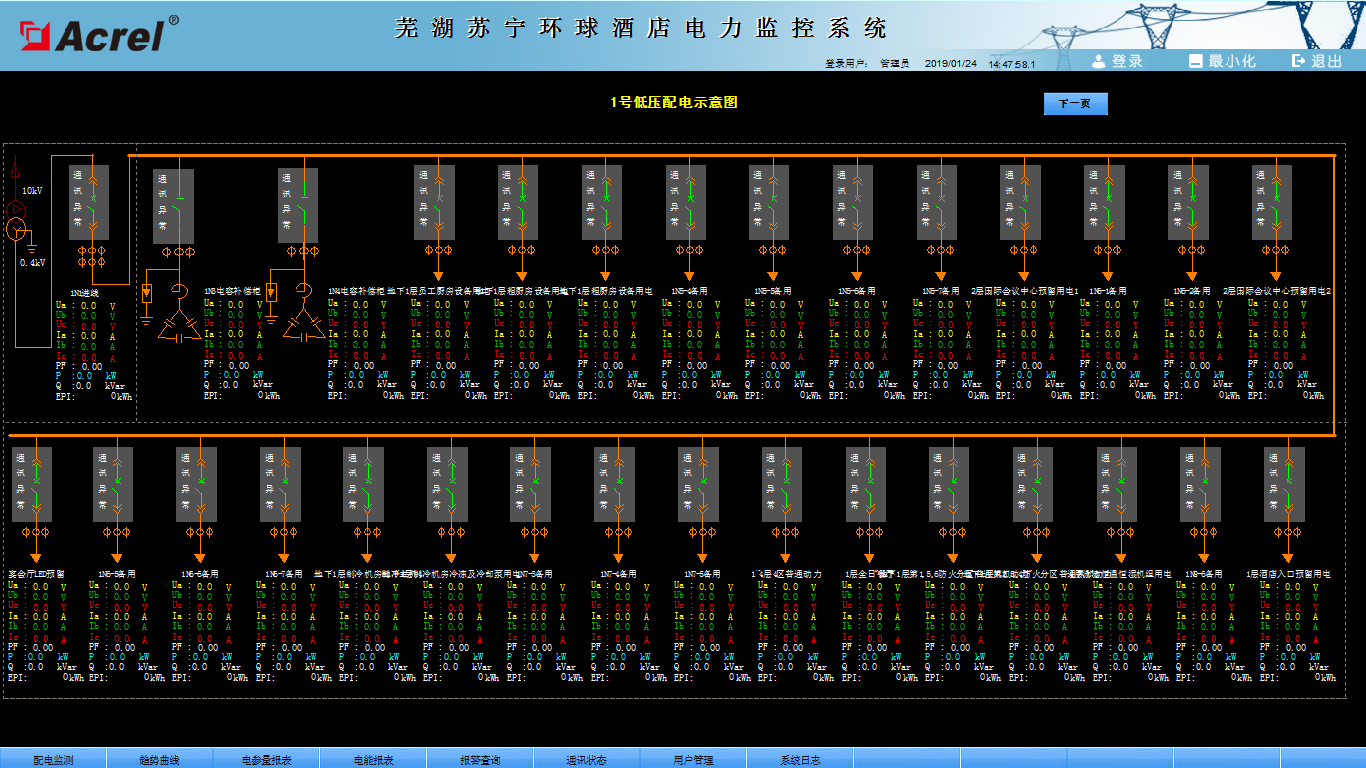
Task: Click the 登录 login button
Action: 1117,61
